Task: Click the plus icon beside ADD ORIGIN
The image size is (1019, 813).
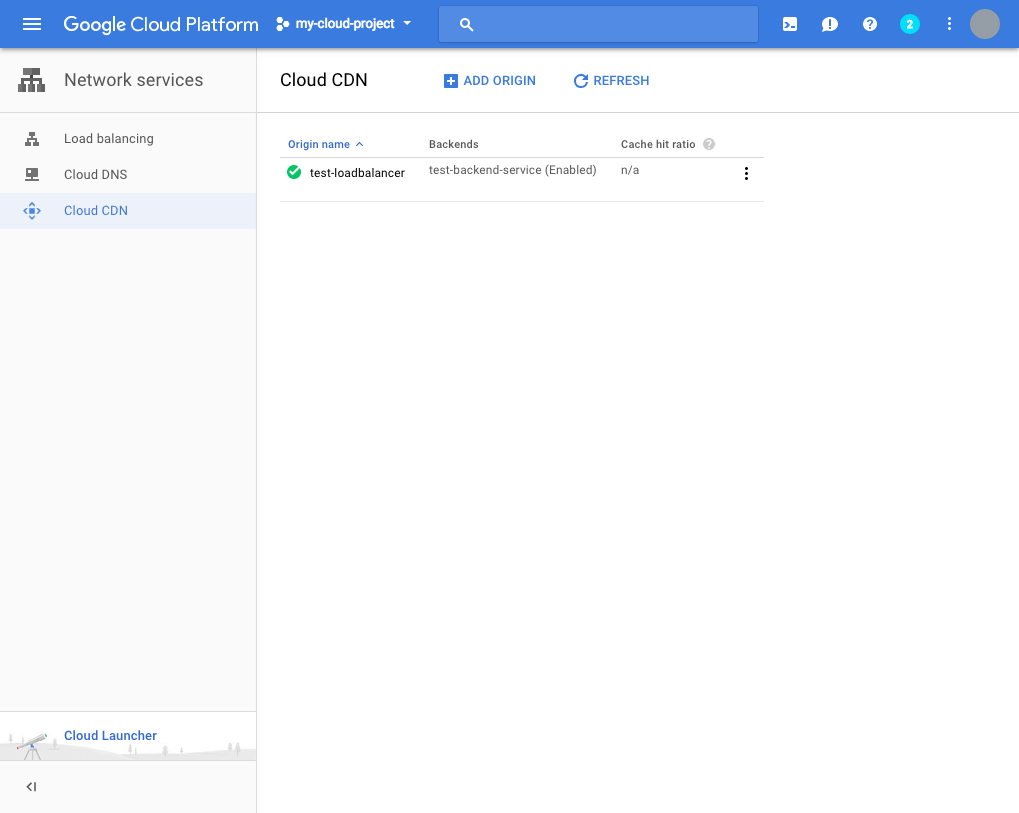Action: click(450, 81)
